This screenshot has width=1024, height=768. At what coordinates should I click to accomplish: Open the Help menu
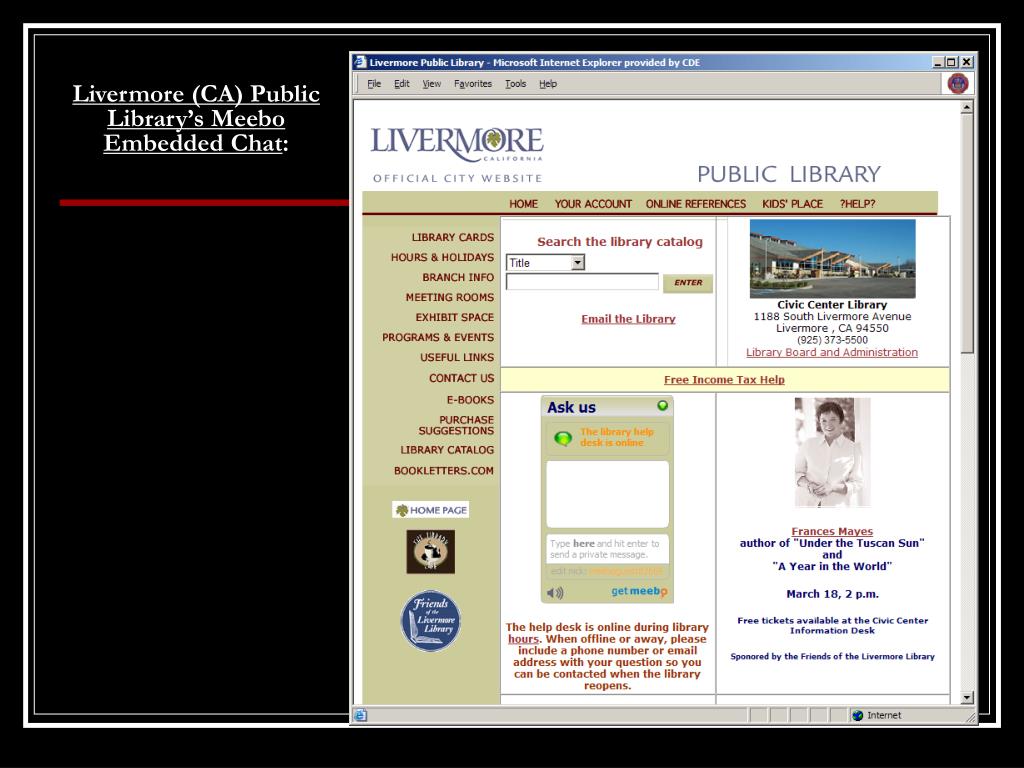coord(548,84)
